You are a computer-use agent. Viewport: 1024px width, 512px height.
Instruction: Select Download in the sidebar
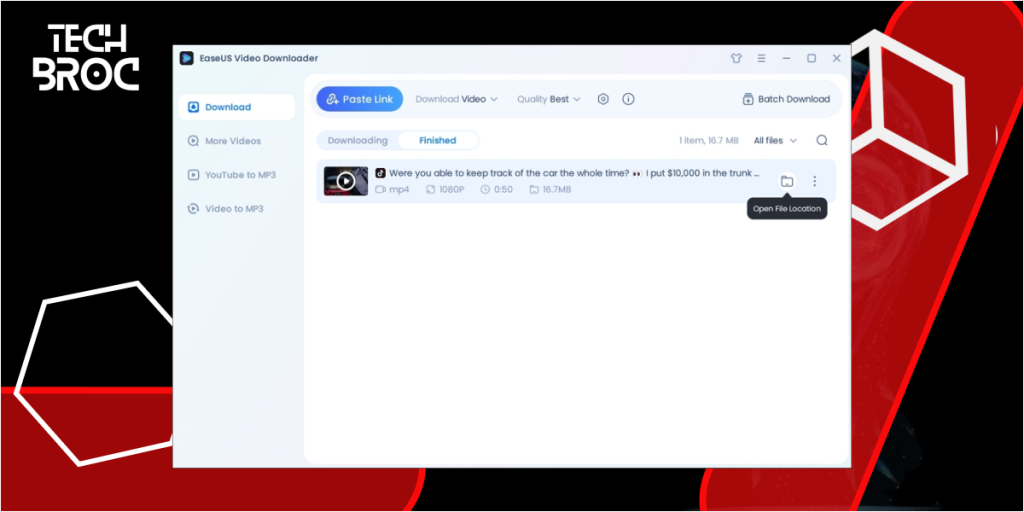236,107
